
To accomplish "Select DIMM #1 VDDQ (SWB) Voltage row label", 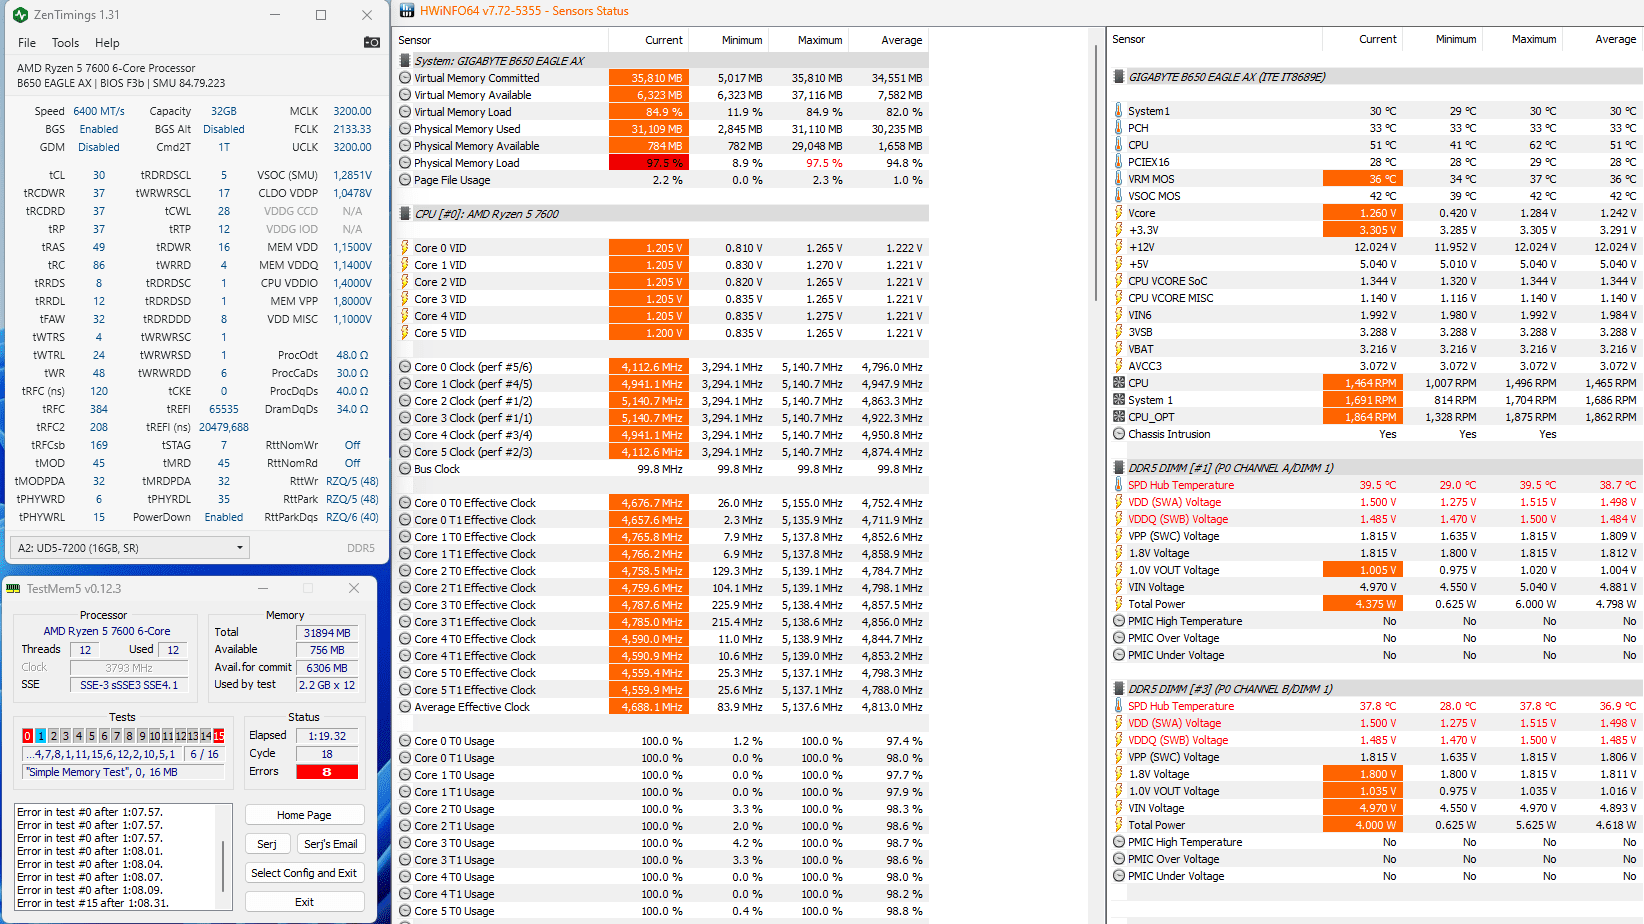I will [1178, 519].
